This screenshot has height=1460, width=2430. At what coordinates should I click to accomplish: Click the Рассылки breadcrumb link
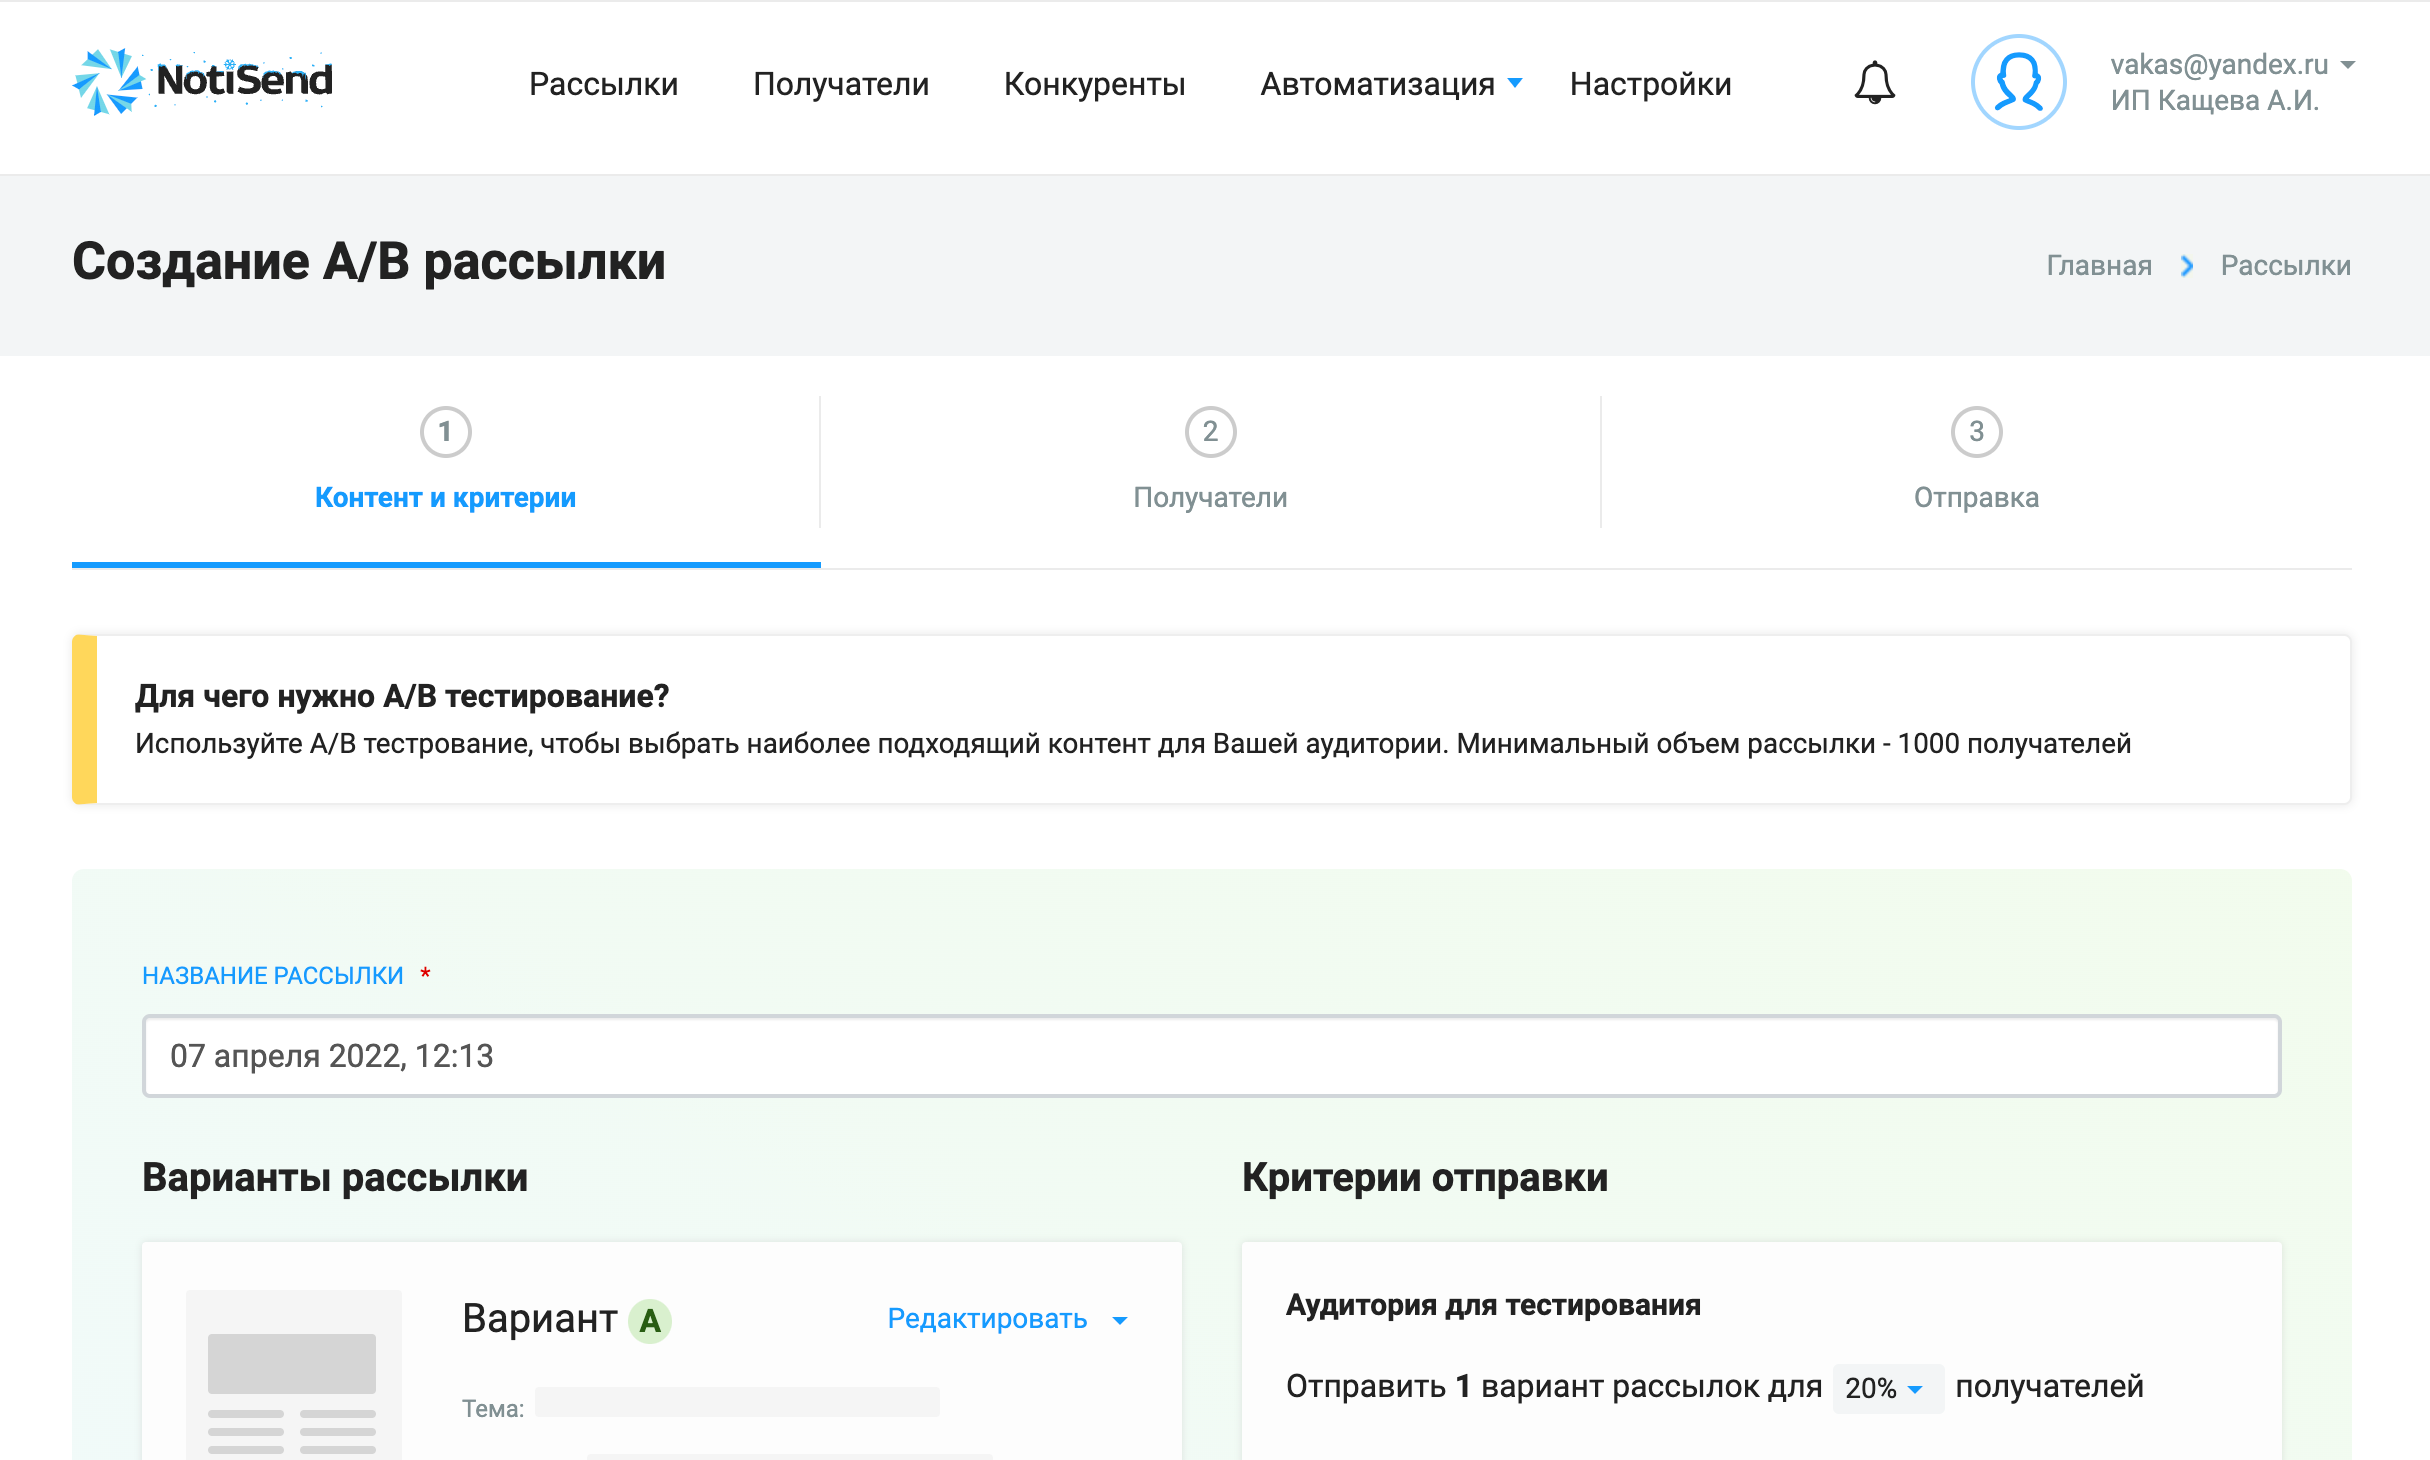coord(2285,266)
